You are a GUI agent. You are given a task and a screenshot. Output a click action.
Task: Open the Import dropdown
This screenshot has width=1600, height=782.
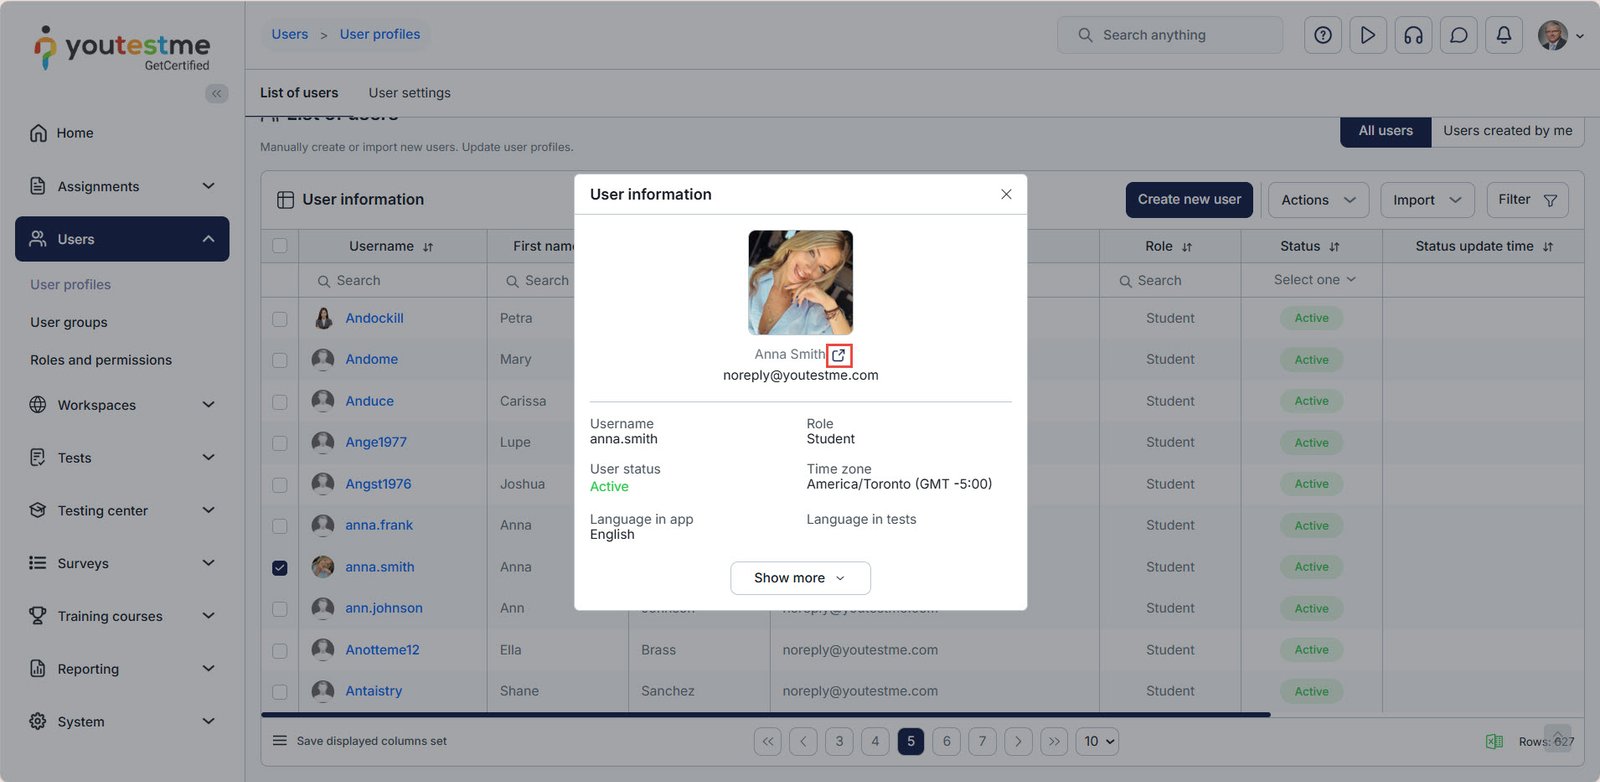[x=1426, y=200]
